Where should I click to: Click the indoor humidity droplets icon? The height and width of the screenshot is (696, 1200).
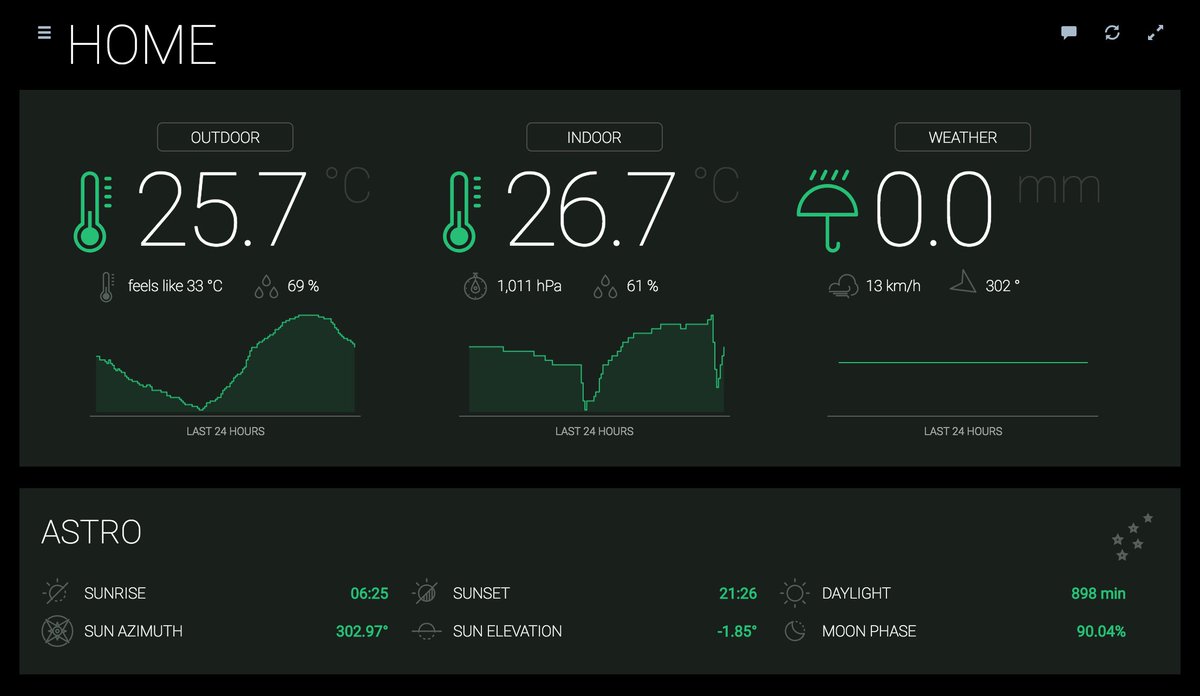tap(605, 287)
